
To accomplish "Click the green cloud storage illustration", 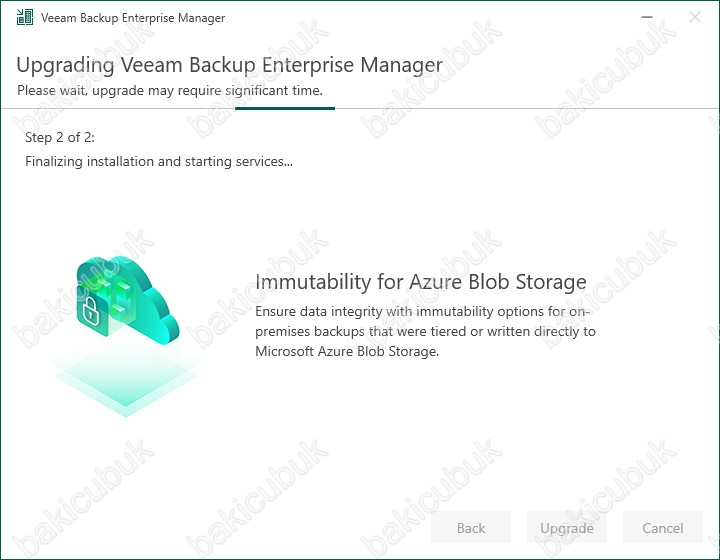I will tap(128, 300).
